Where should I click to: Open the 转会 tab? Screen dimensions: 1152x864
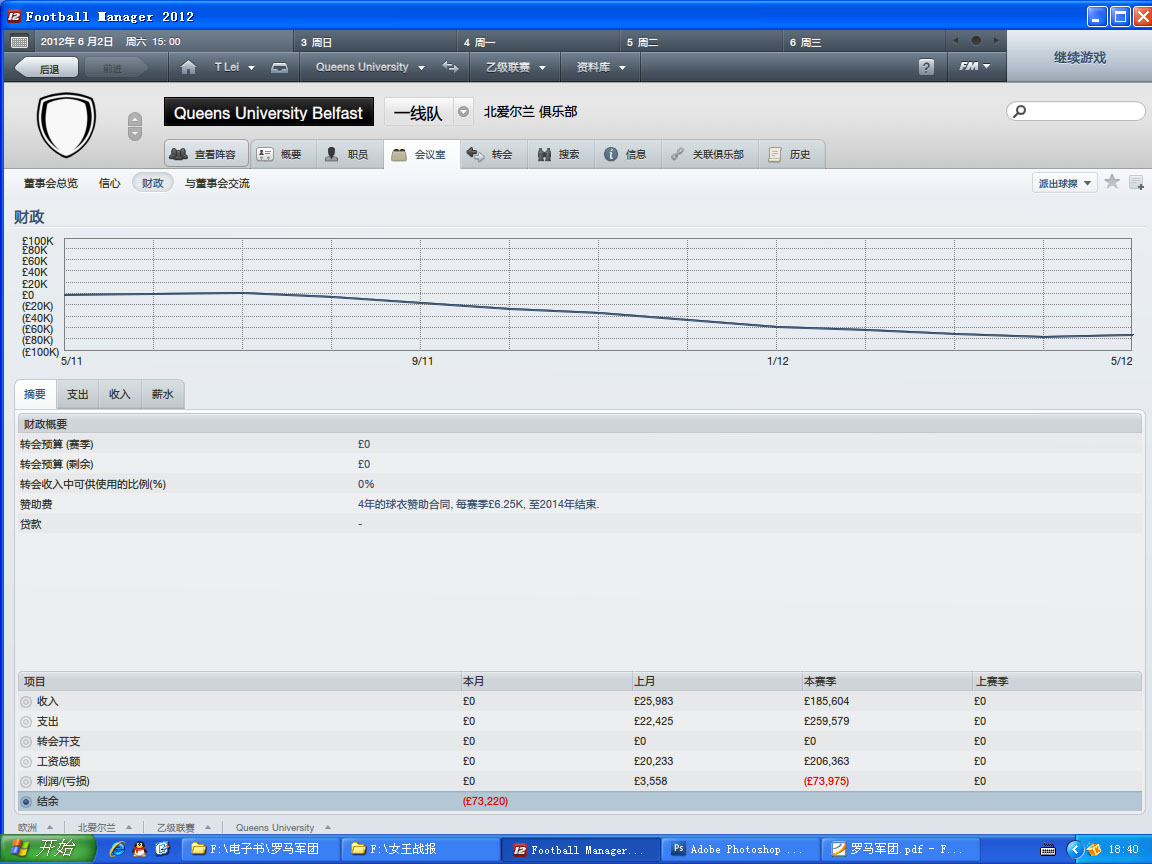click(493, 154)
